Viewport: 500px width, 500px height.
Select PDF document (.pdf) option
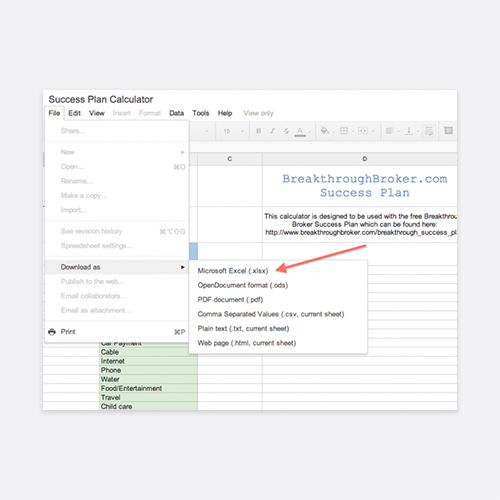(x=278, y=300)
